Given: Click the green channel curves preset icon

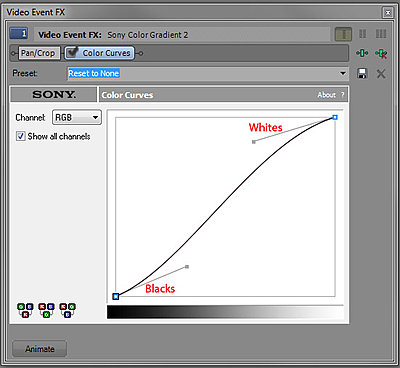Looking at the screenshot, I should click(46, 310).
